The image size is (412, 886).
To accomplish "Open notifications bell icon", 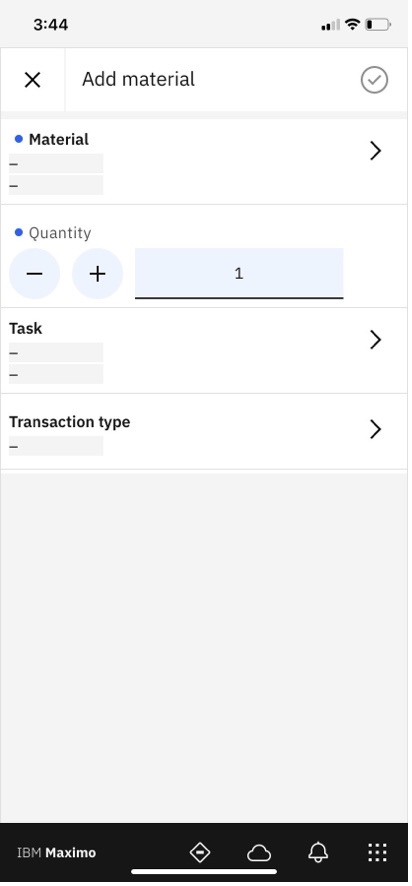I will click(x=318, y=852).
